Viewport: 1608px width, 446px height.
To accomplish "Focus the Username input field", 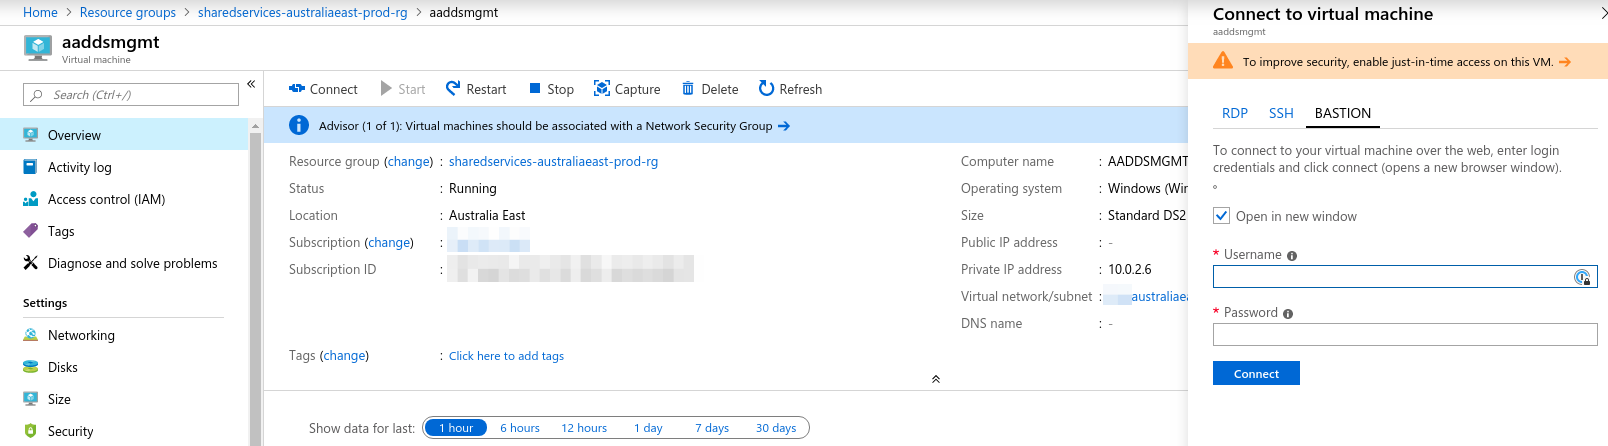I will click(1405, 277).
